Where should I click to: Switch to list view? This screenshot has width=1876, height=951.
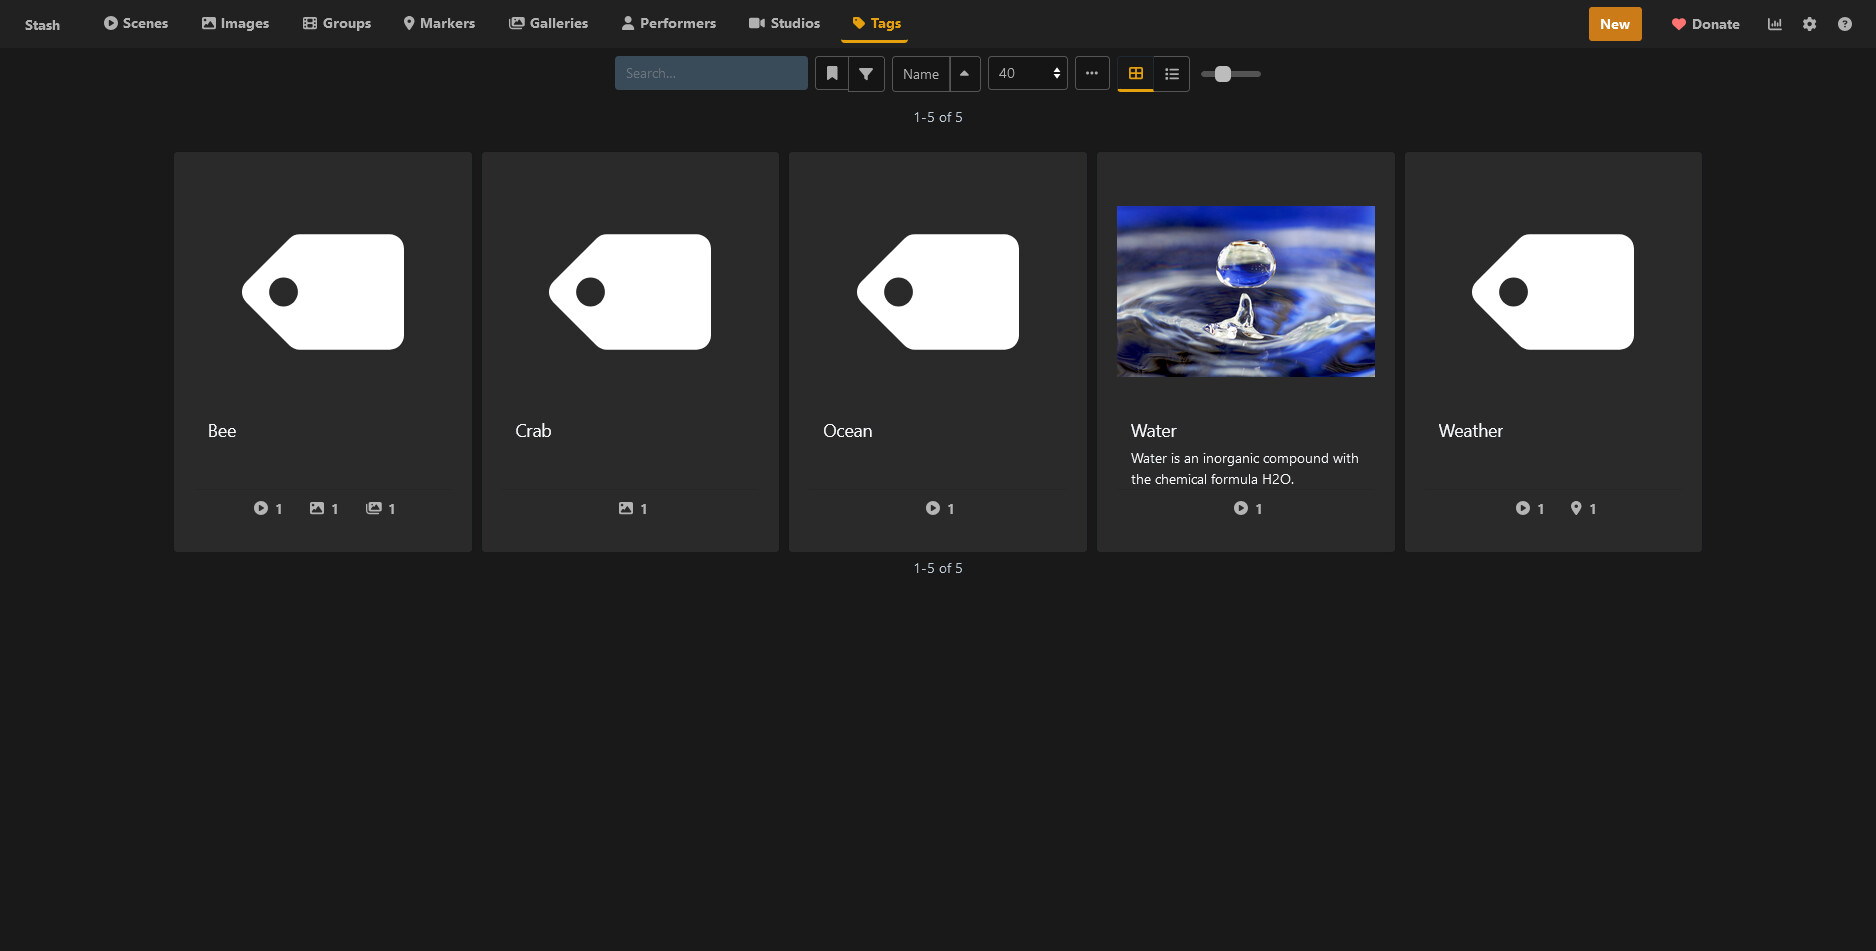[1172, 73]
